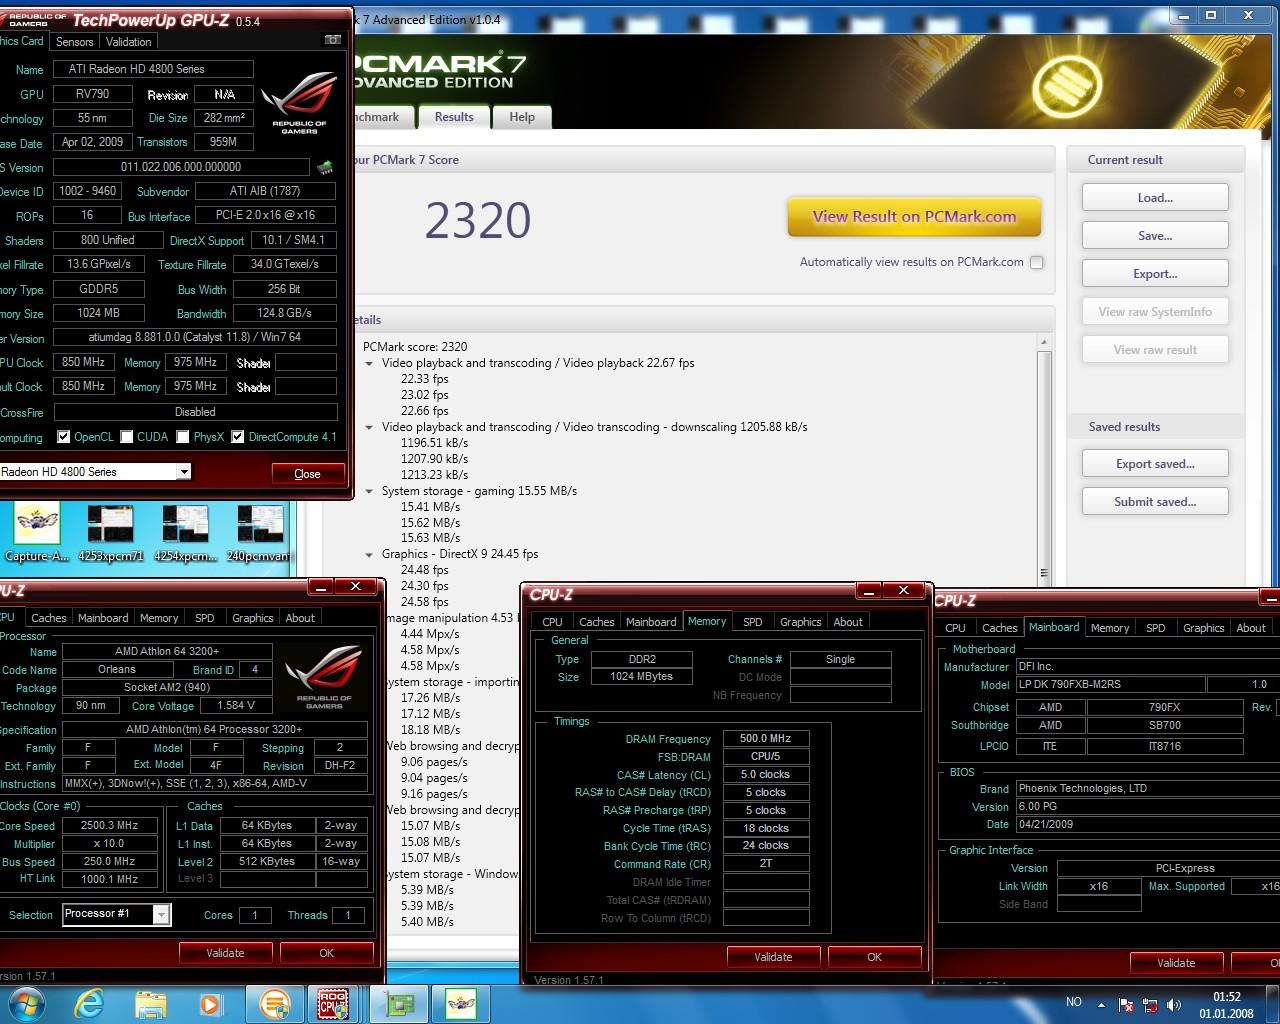Collapse Video playback 22.67 fps result
The width and height of the screenshot is (1280, 1024).
click(370, 363)
